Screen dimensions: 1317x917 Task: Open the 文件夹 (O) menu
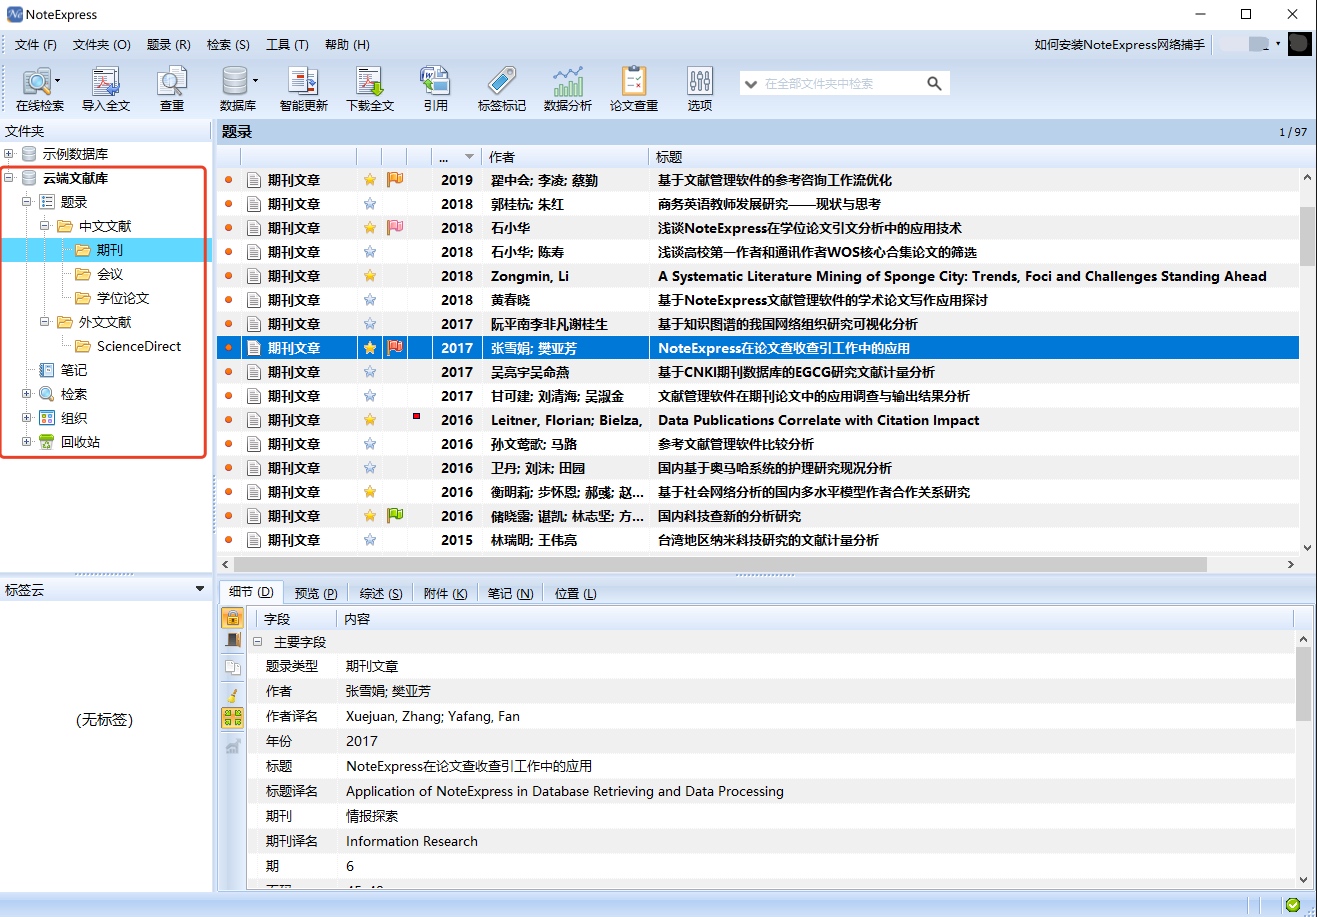[x=102, y=45]
